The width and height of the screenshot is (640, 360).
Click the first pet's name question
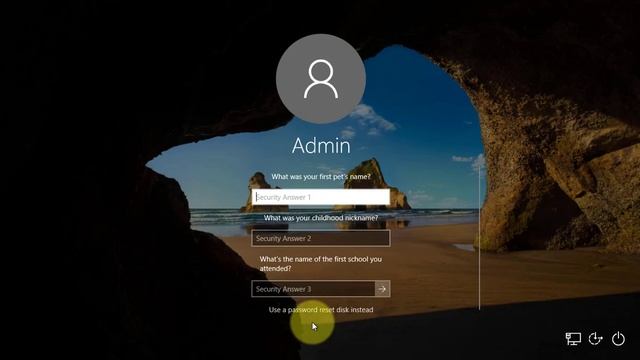click(321, 177)
